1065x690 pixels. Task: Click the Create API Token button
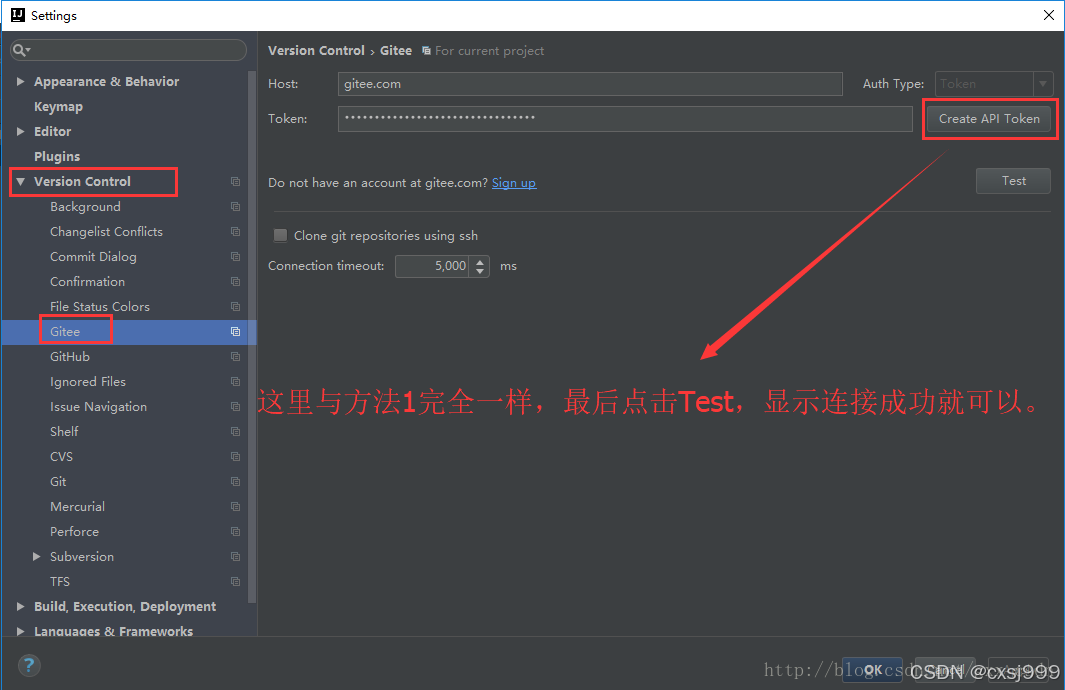[989, 119]
